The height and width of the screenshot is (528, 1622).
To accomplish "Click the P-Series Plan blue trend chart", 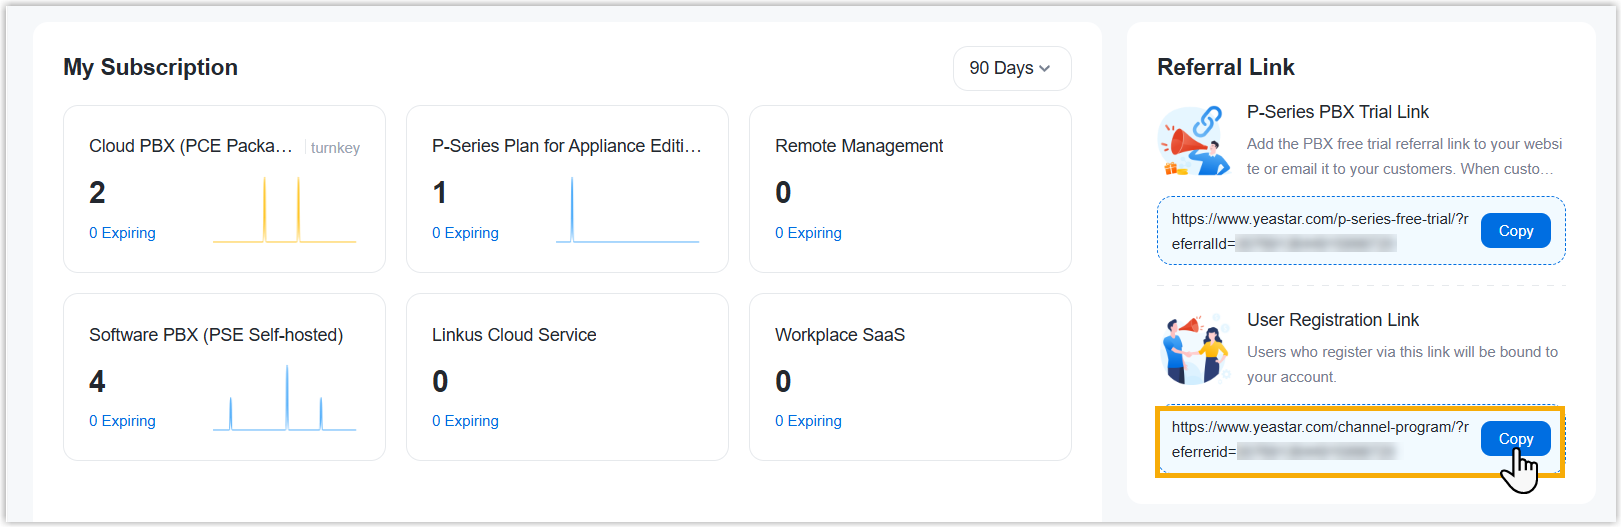I will coord(627,211).
